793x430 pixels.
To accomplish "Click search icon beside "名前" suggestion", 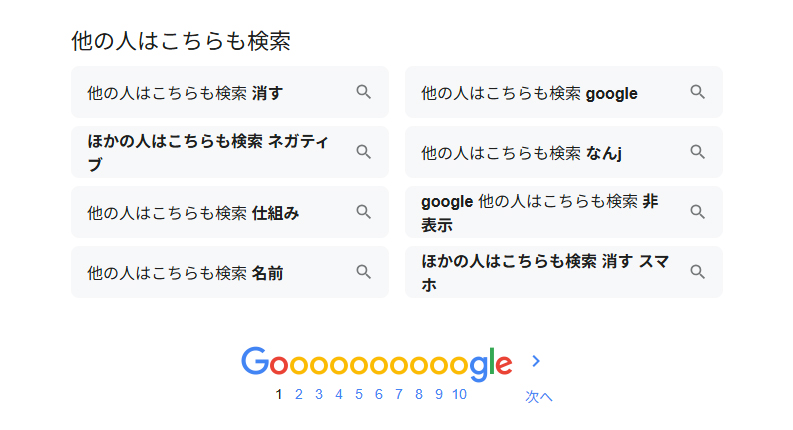I will tap(363, 272).
